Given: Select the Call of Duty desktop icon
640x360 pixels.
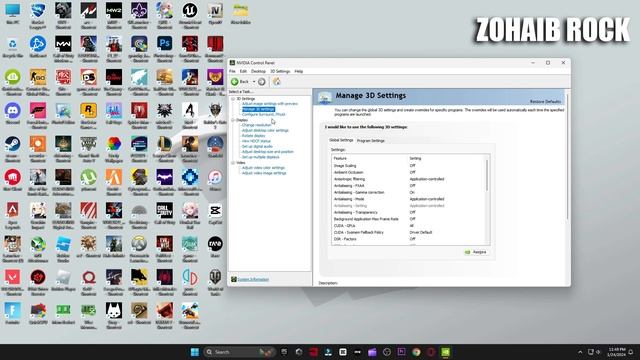Looking at the screenshot, I should (164, 214).
